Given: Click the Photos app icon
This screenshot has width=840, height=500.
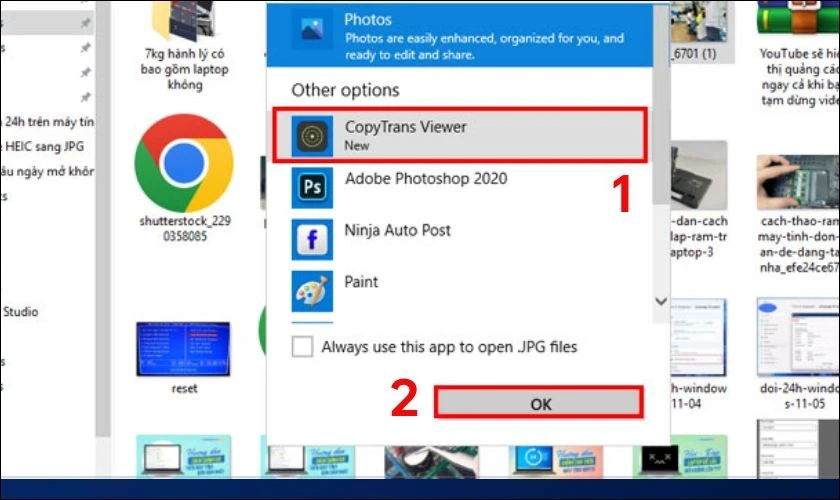Looking at the screenshot, I should [312, 29].
